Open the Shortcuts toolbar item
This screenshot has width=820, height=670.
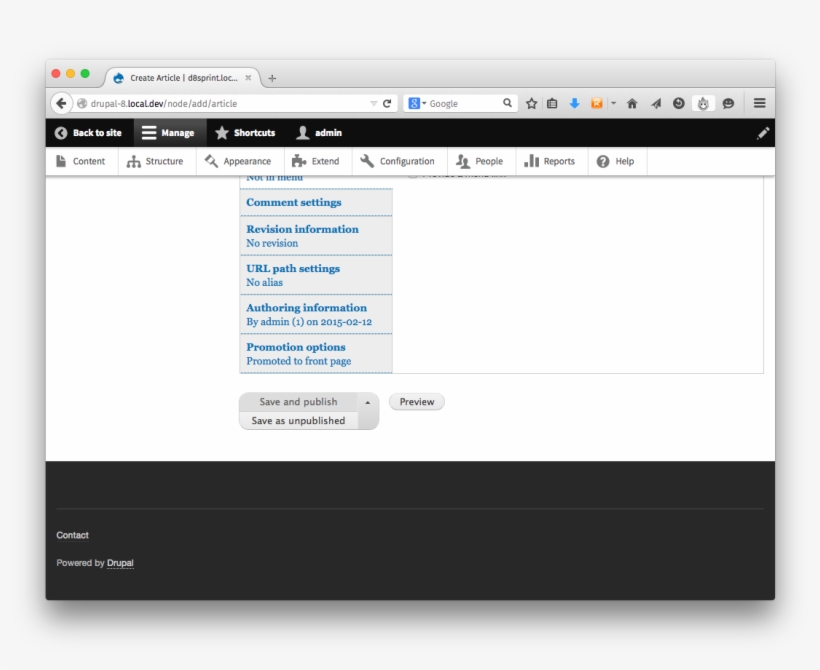[246, 133]
